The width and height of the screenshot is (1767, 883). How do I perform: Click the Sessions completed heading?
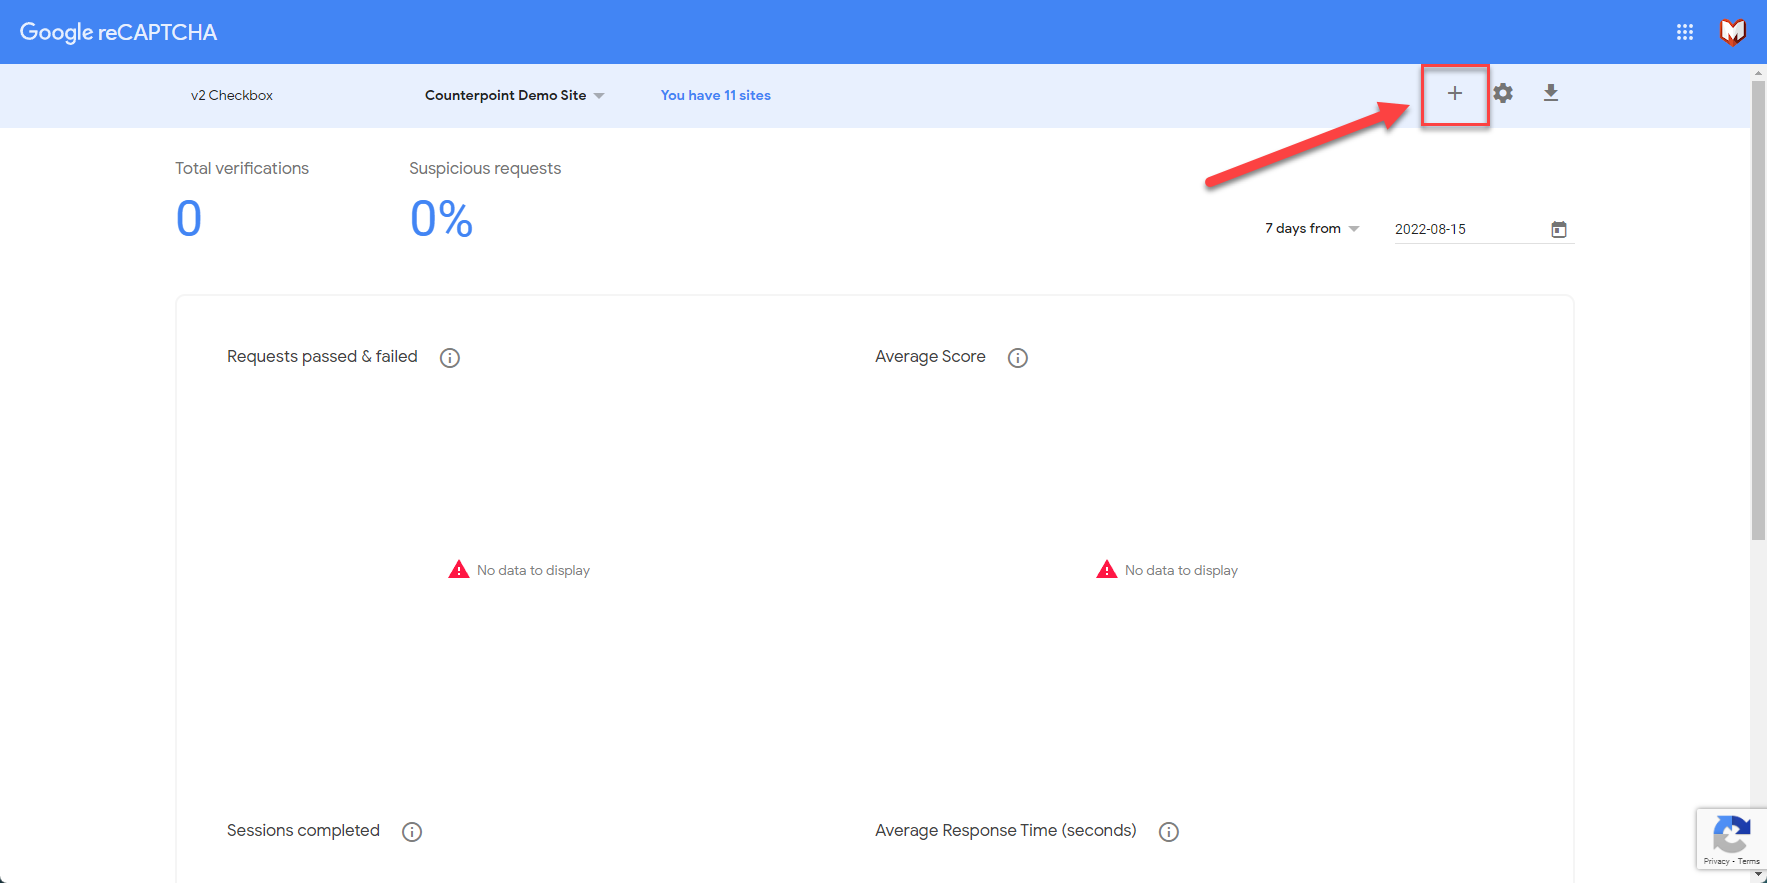point(303,831)
